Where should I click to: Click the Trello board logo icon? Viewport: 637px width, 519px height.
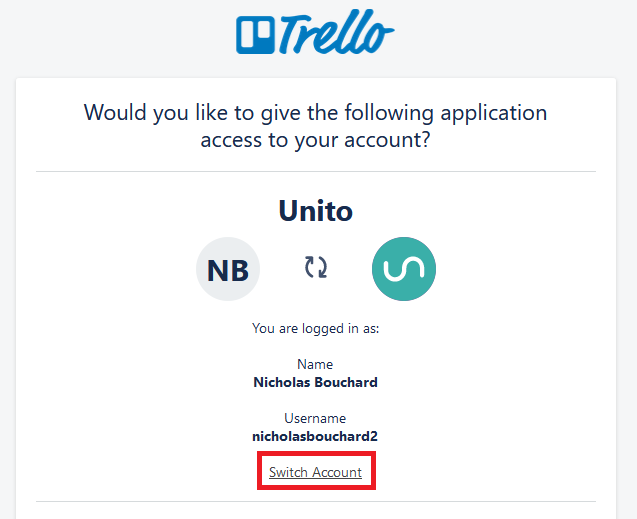[x=256, y=35]
